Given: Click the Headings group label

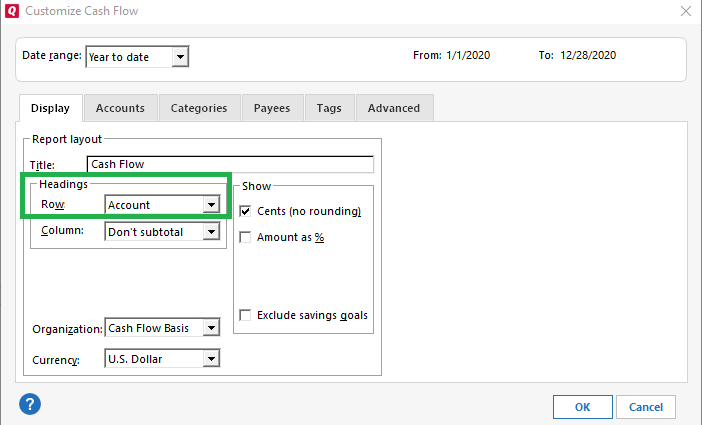Looking at the screenshot, I should coord(63,184).
